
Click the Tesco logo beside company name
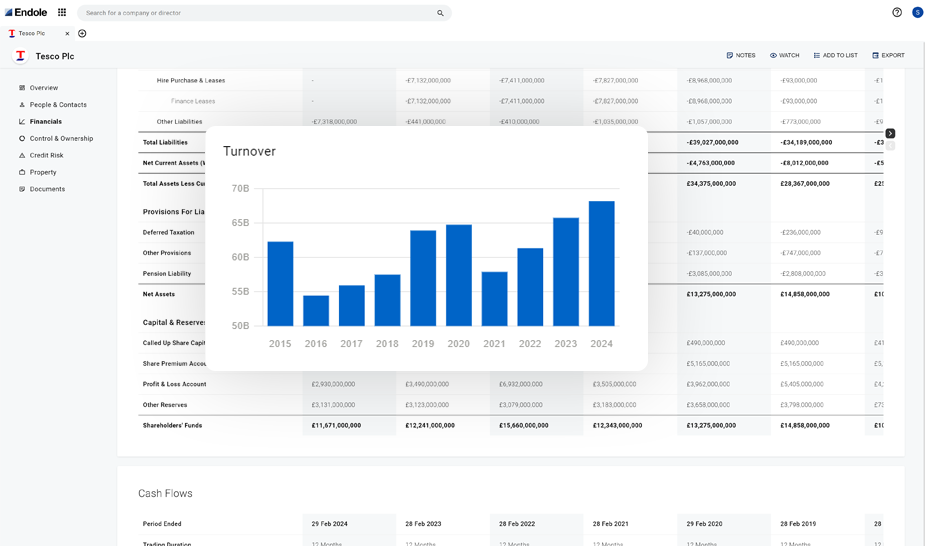point(21,56)
